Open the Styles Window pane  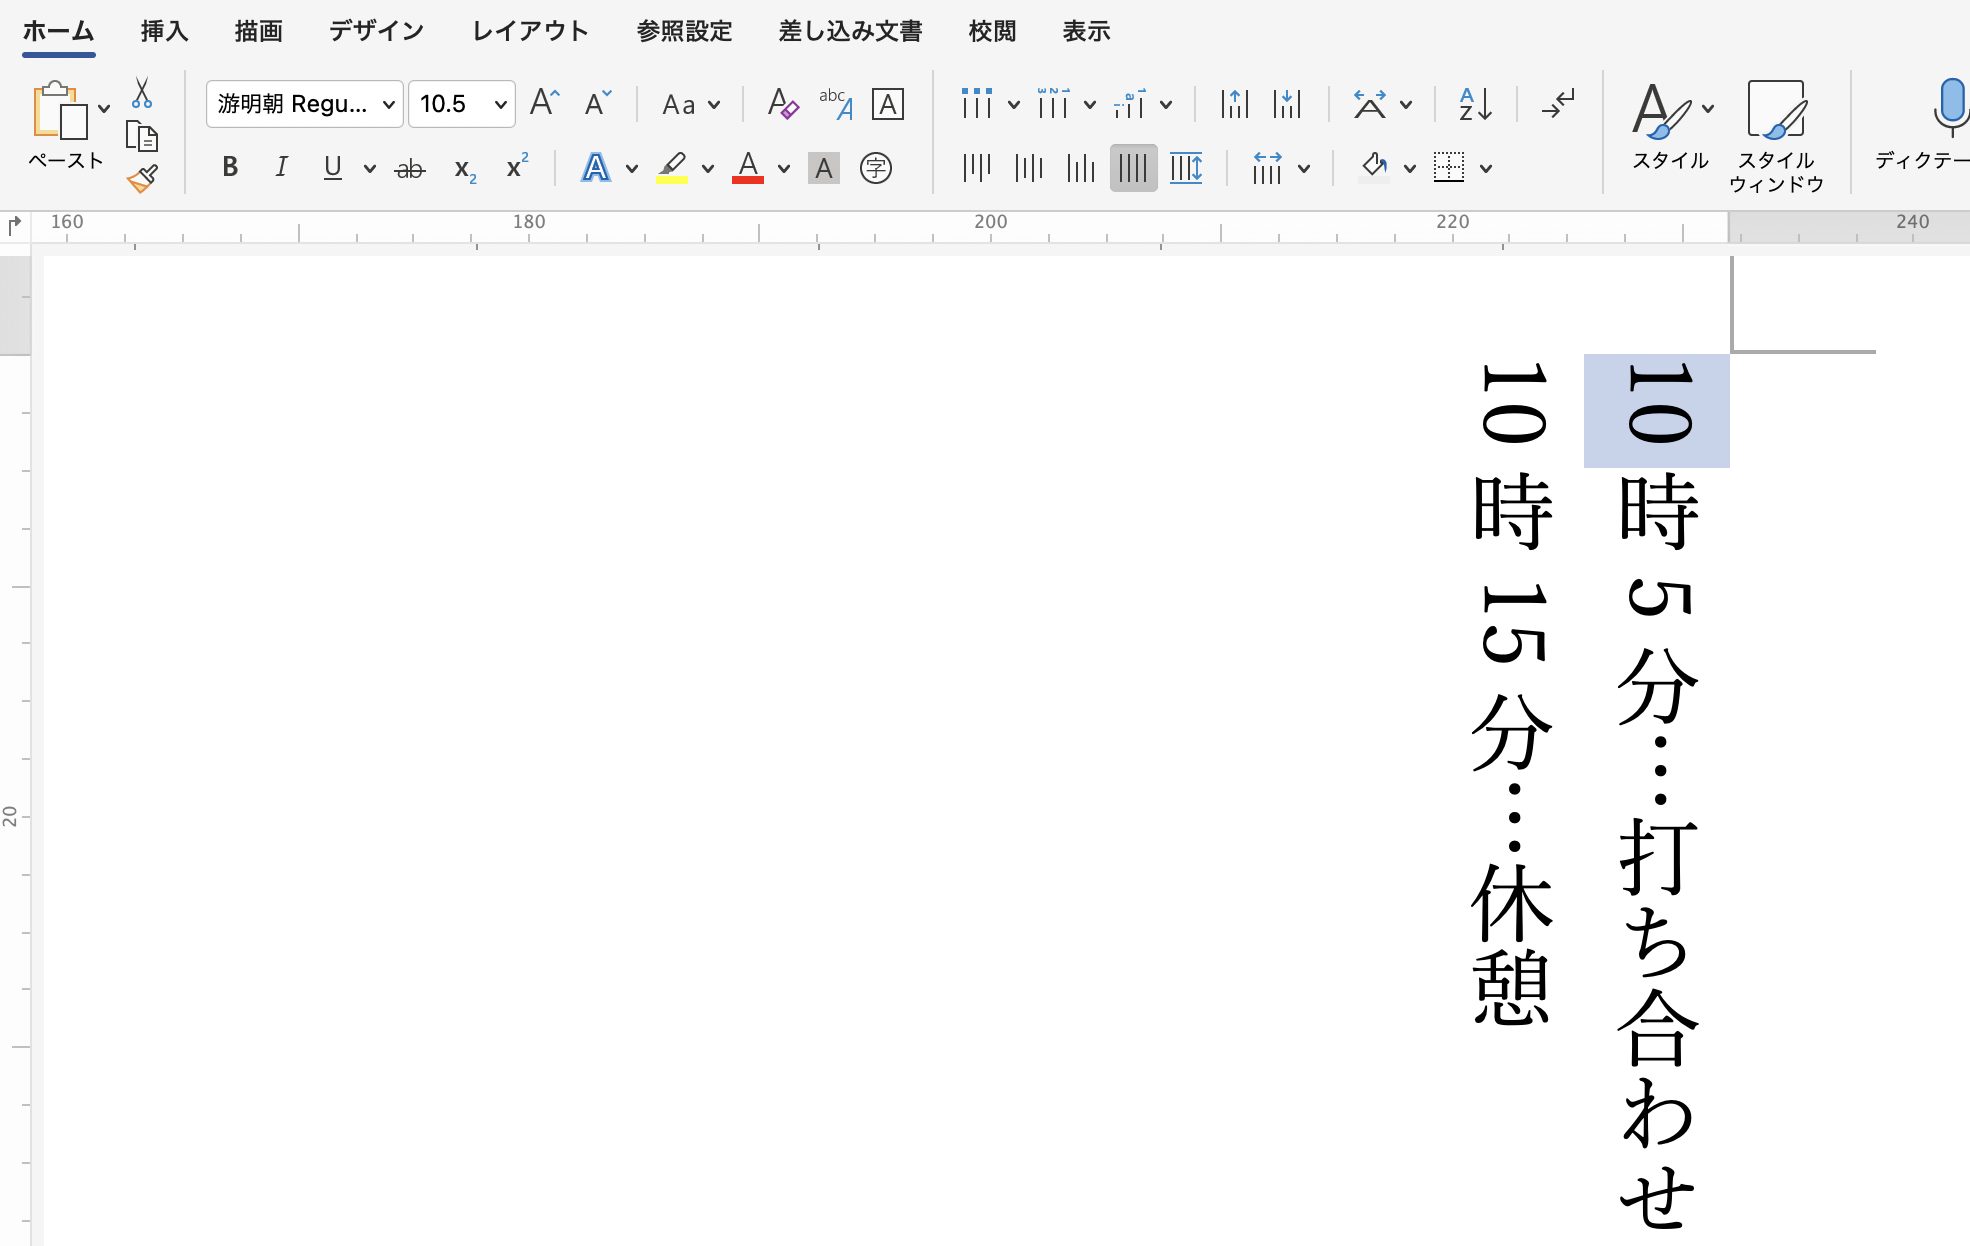1777,137
